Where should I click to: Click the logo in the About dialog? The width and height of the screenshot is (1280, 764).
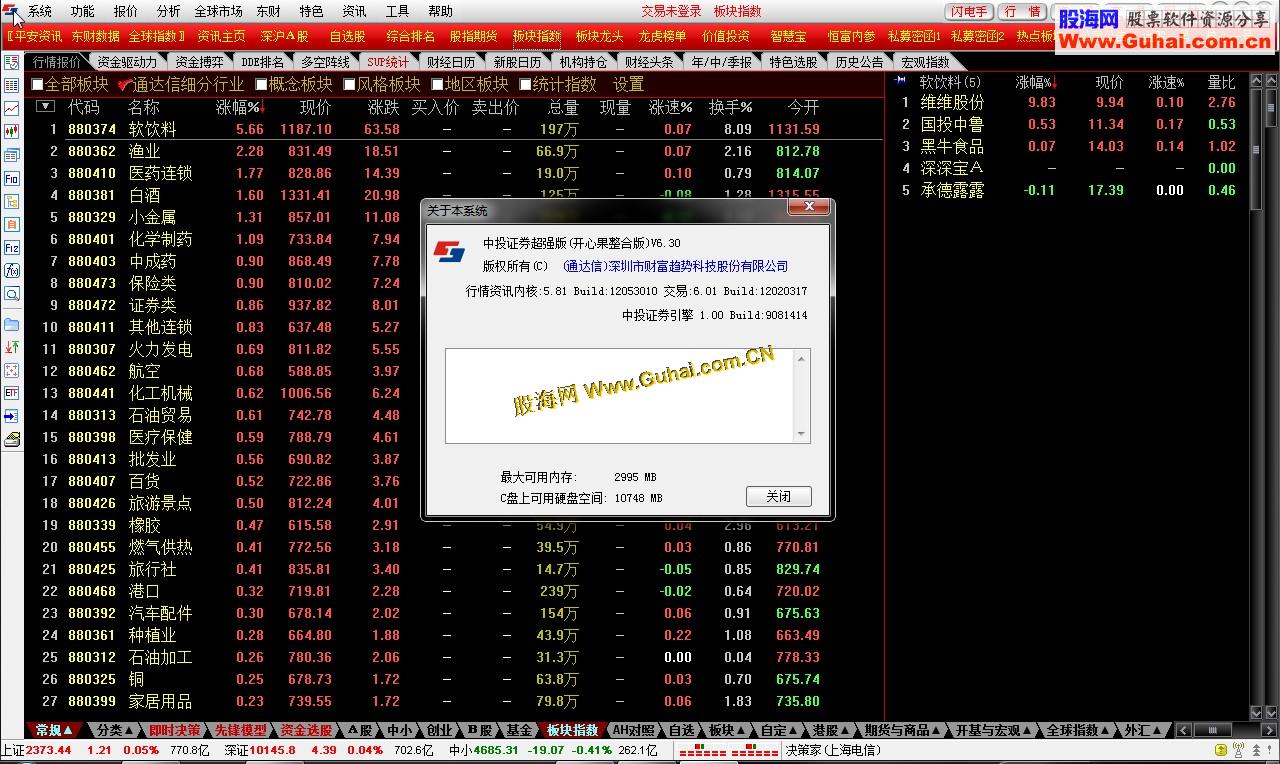449,250
